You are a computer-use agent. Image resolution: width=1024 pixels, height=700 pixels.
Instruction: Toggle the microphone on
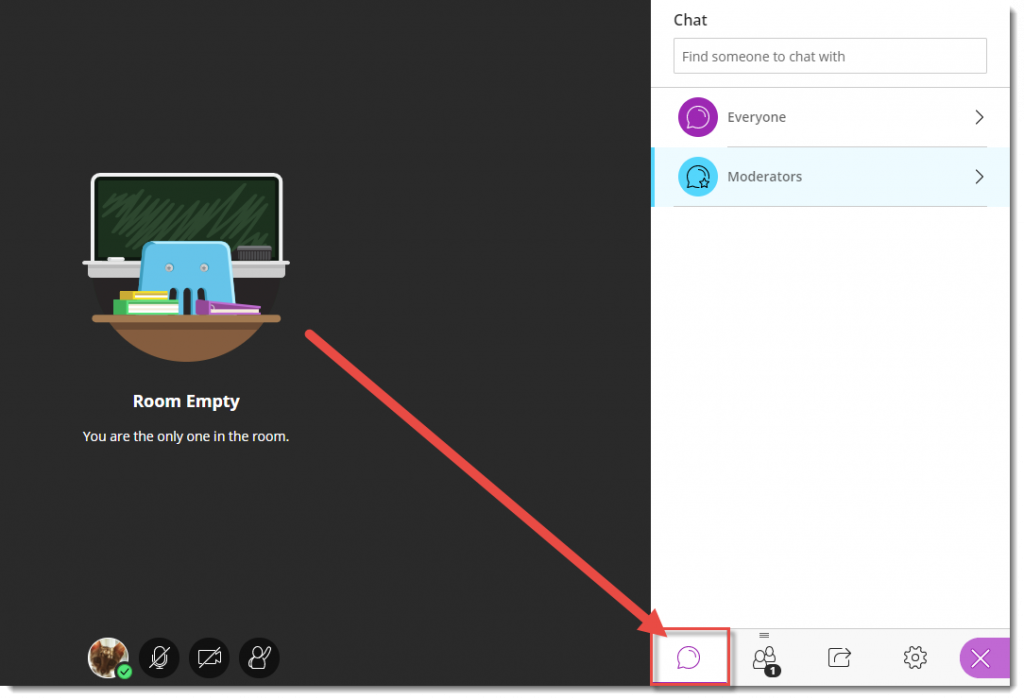point(159,657)
